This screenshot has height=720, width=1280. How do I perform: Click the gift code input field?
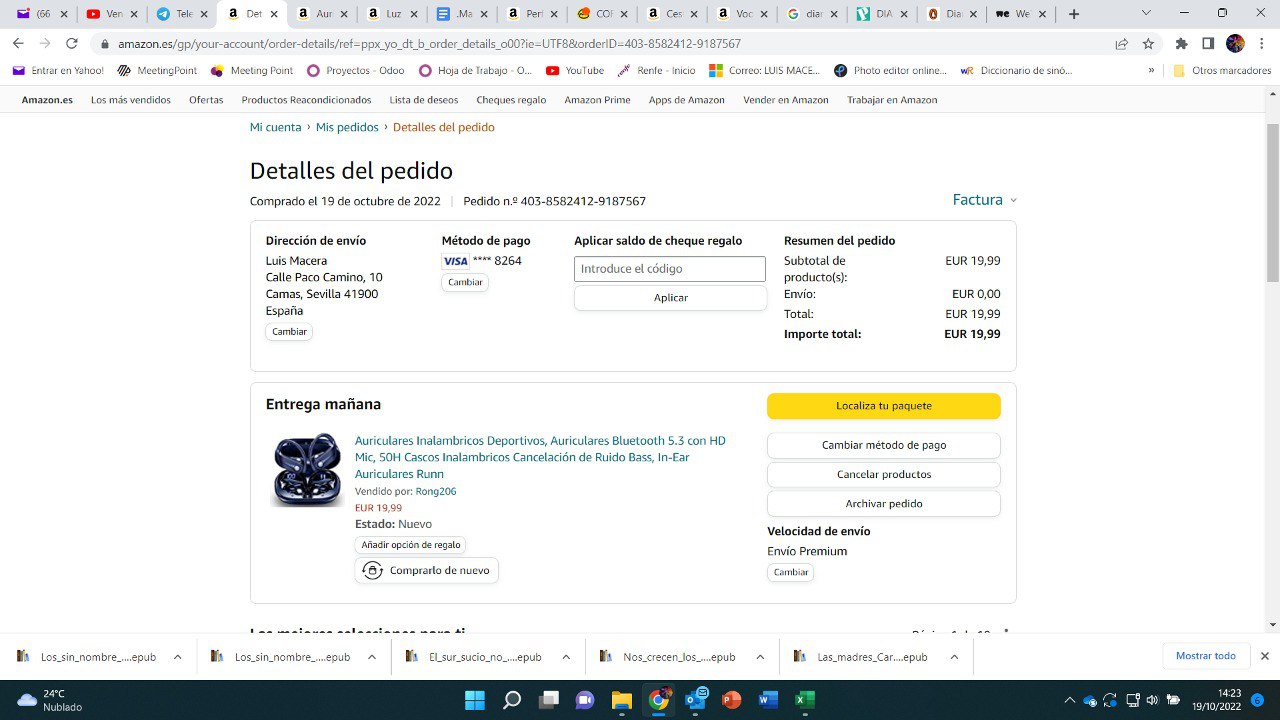click(x=670, y=269)
